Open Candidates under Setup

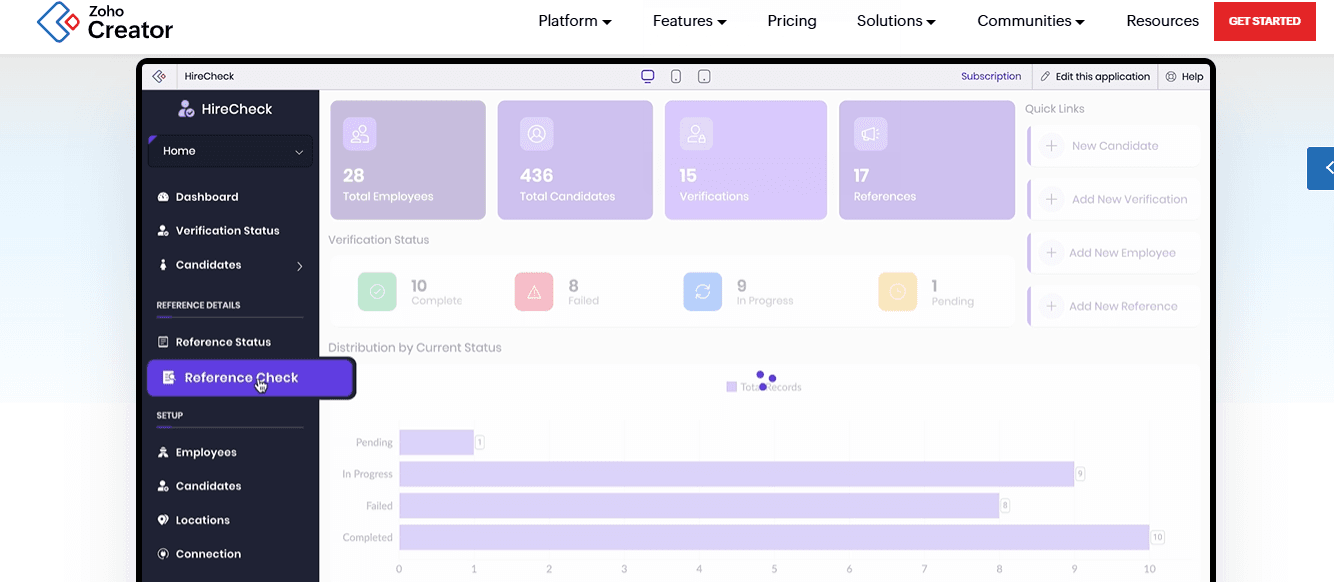click(x=209, y=486)
